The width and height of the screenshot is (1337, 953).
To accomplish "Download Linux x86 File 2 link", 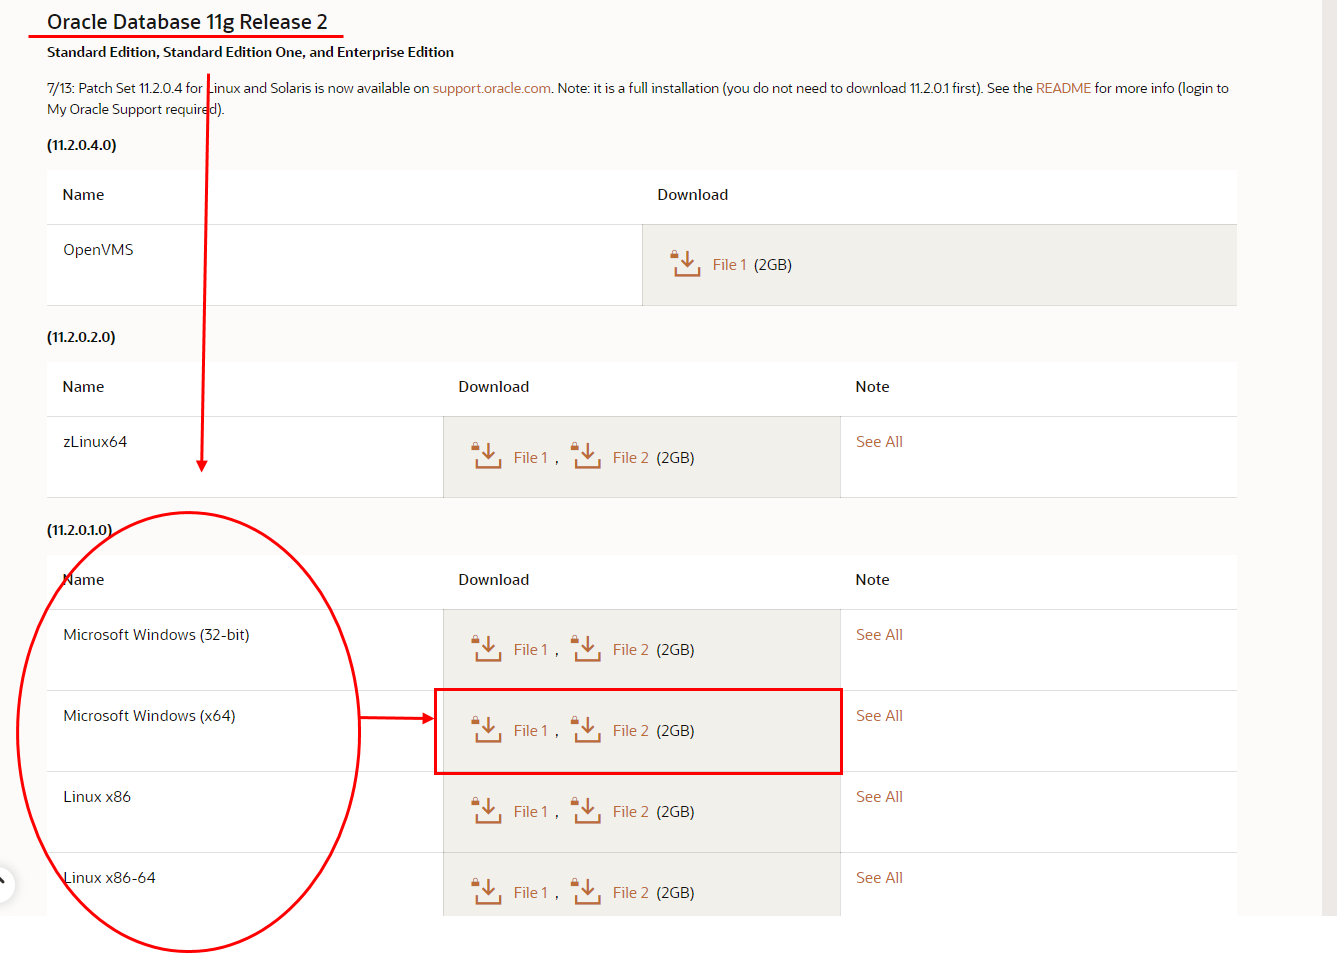I will (x=630, y=812).
